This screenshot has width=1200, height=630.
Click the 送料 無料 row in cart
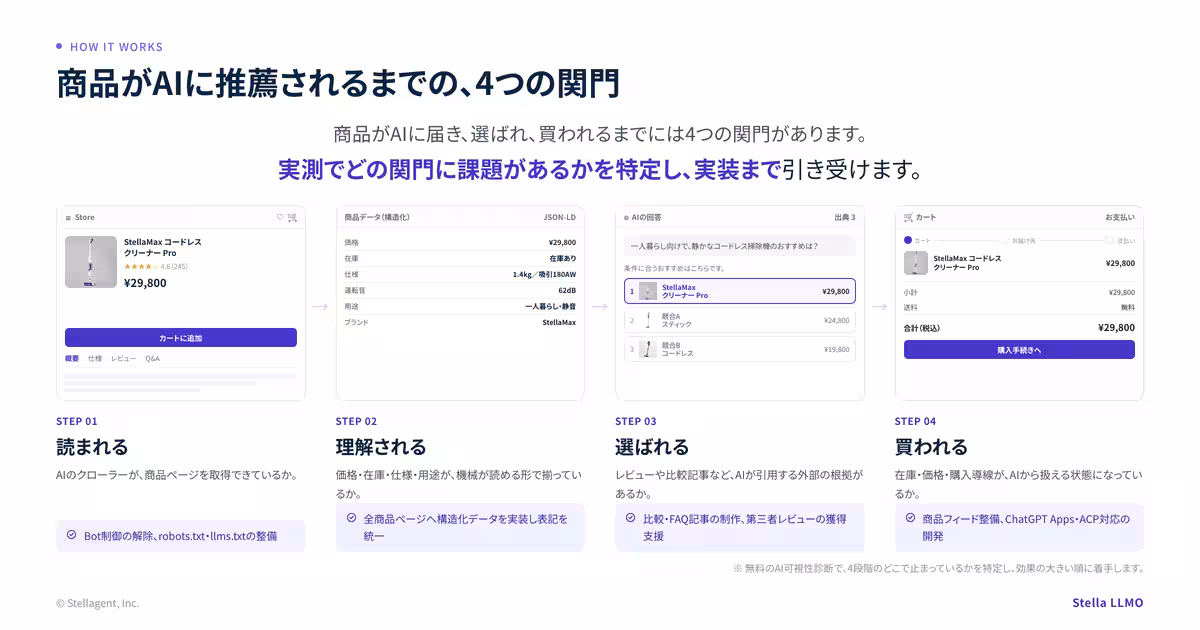click(x=1019, y=307)
